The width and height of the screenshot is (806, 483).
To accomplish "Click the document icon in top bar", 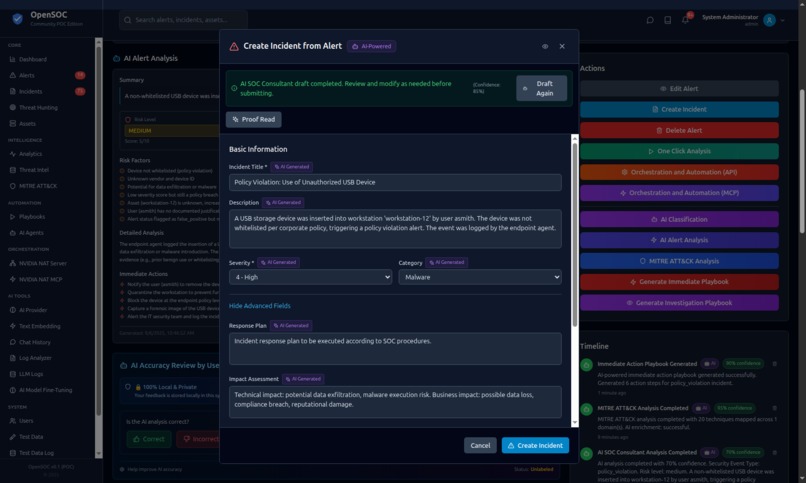I will tap(667, 21).
